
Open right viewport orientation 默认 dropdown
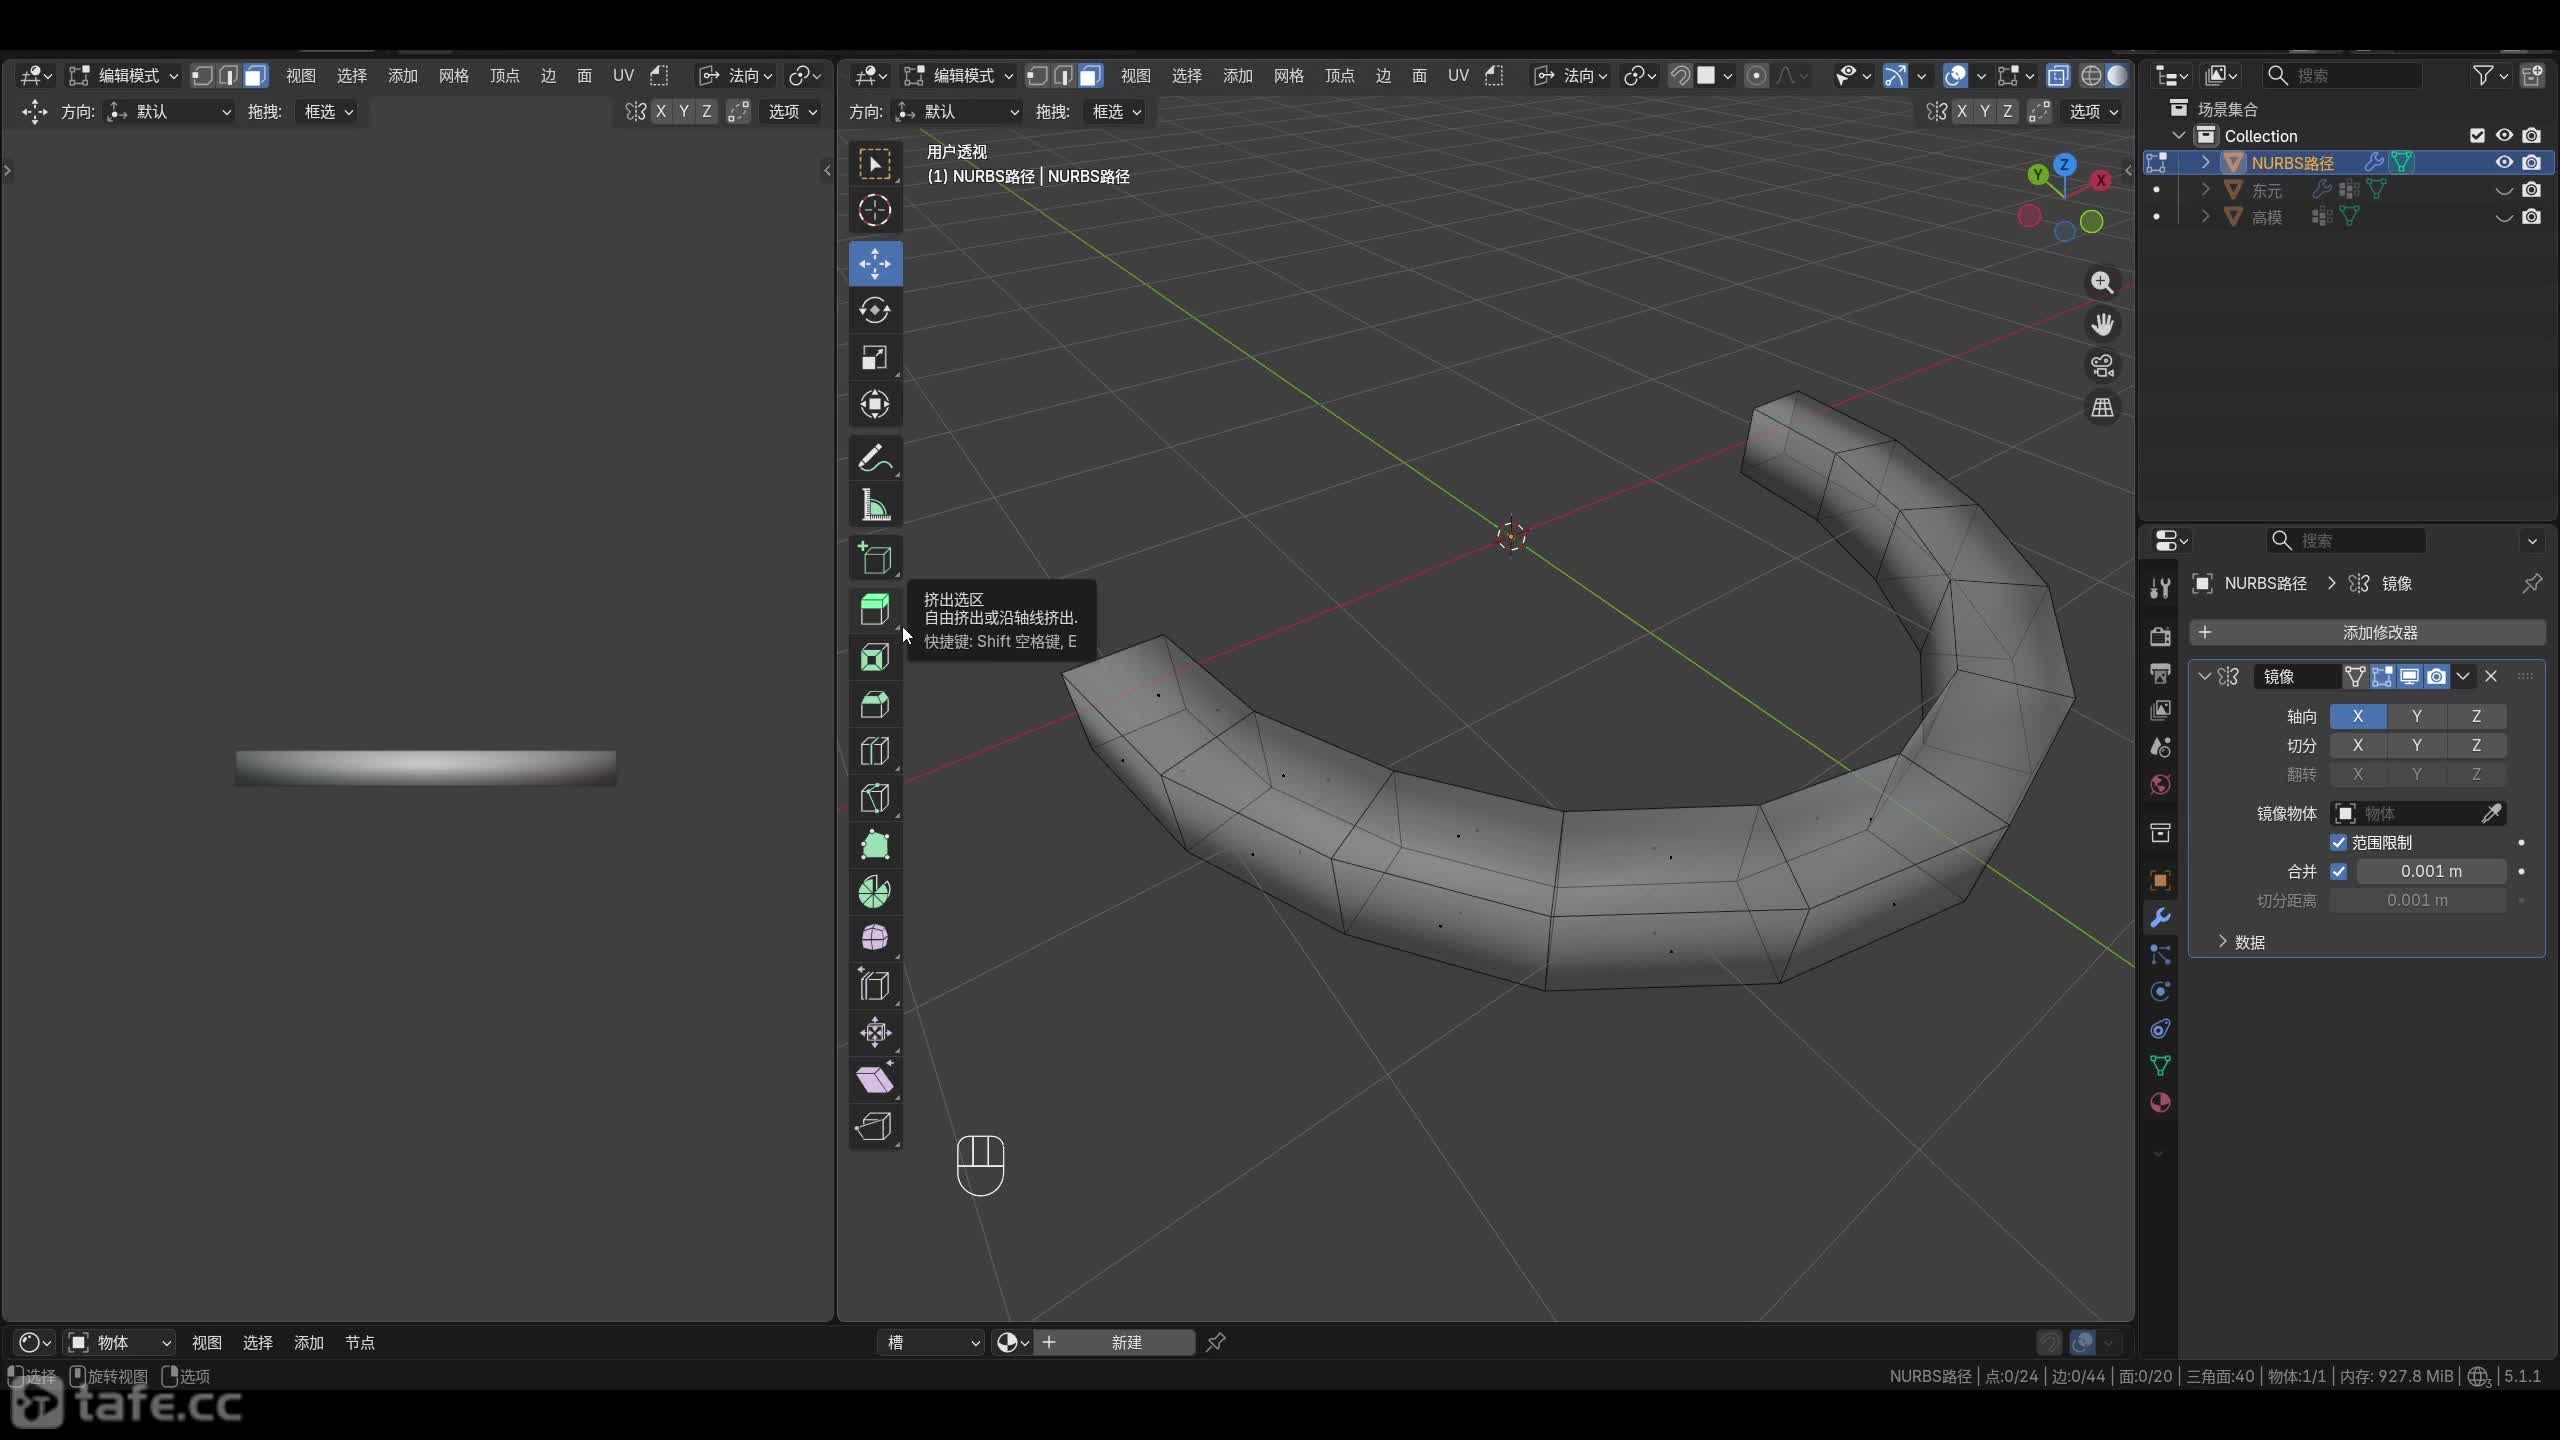[958, 112]
